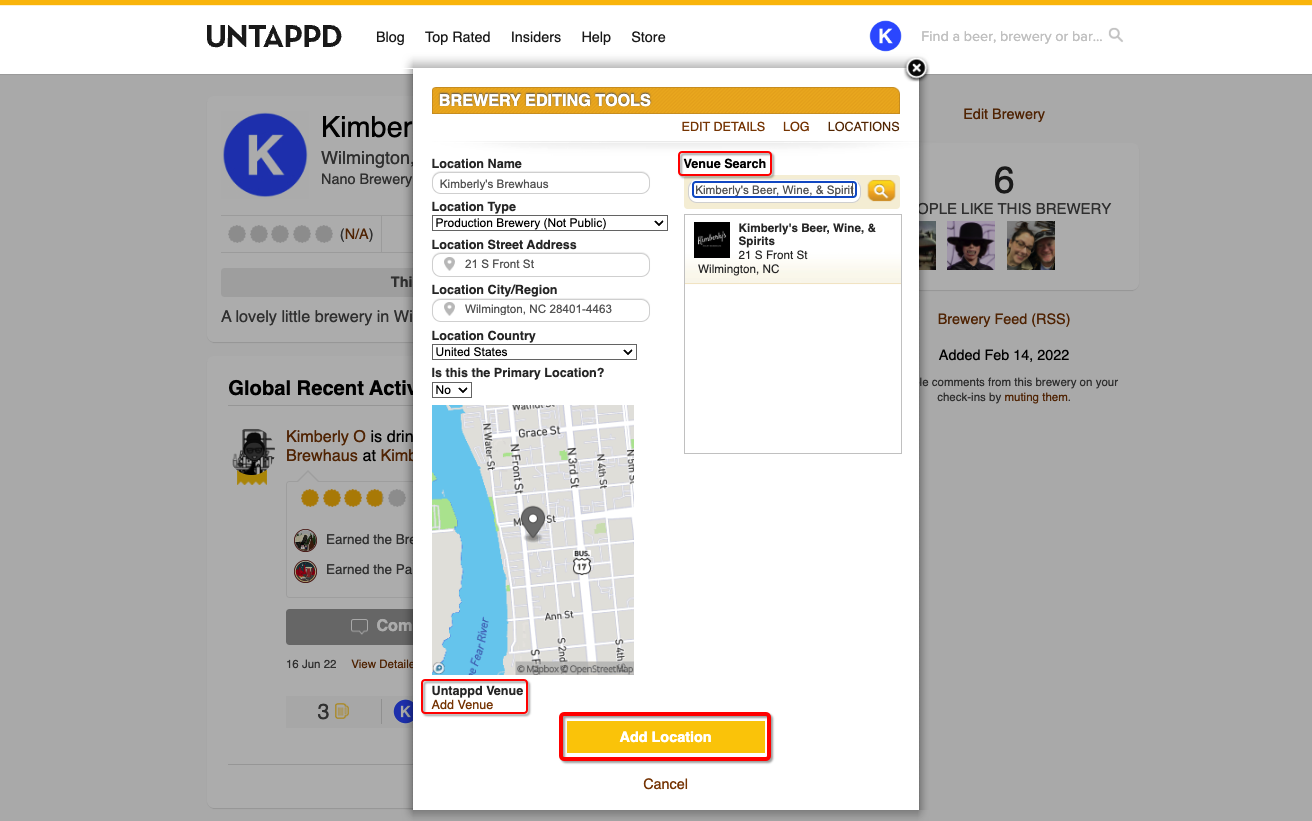Click the small K avatar beside the toast count

pos(403,712)
